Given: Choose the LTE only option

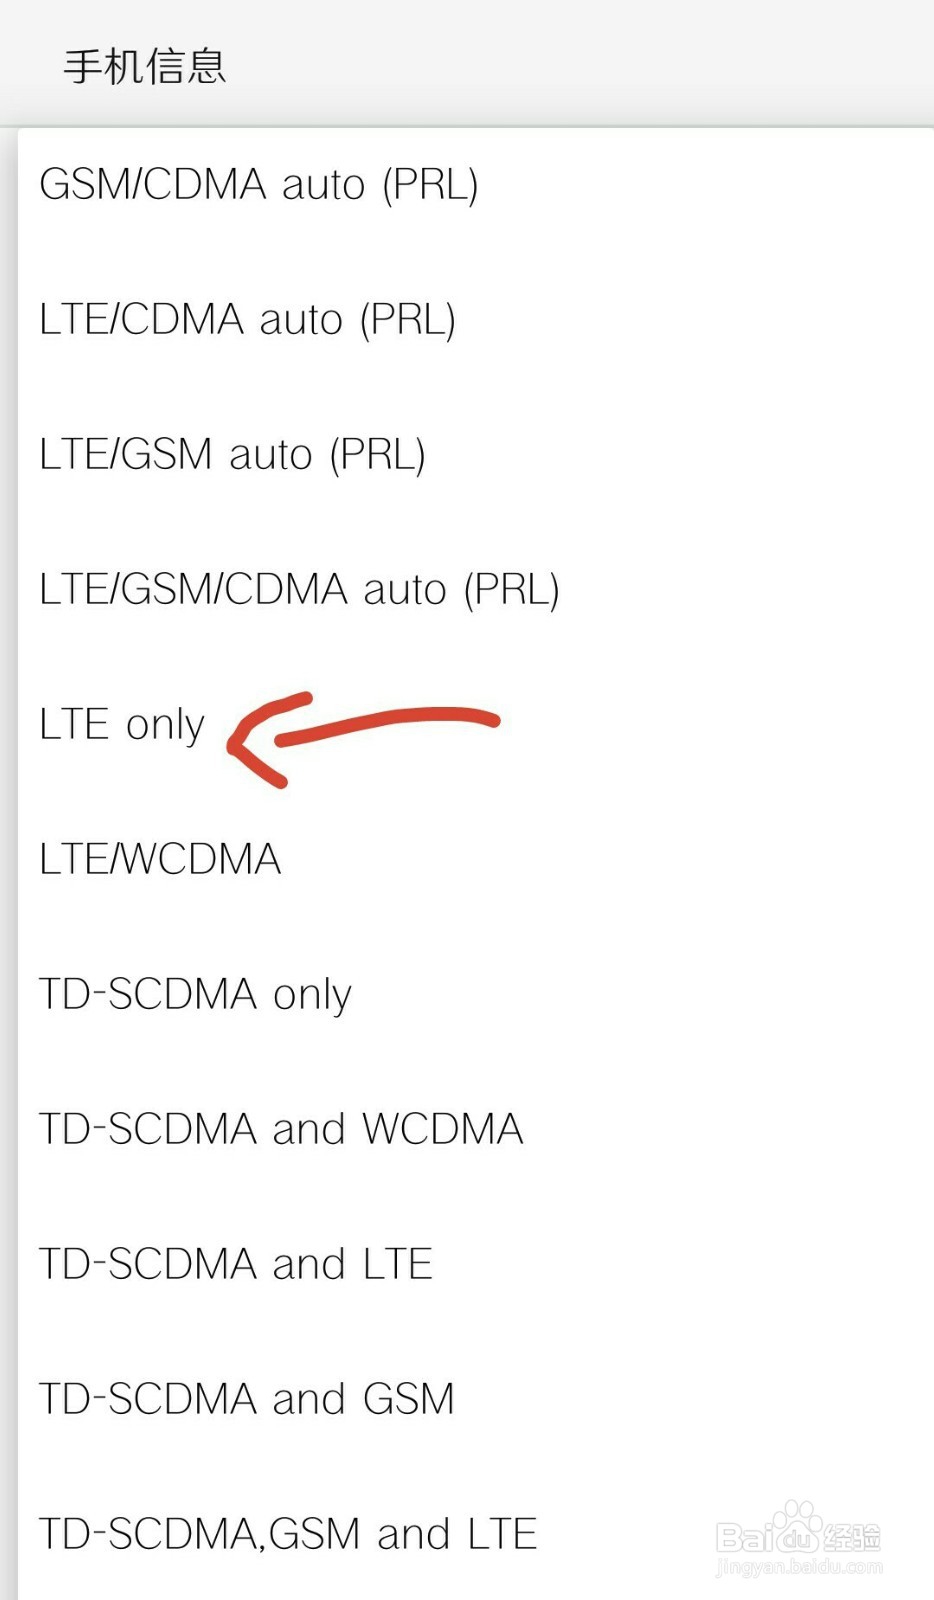Looking at the screenshot, I should coord(122,725).
